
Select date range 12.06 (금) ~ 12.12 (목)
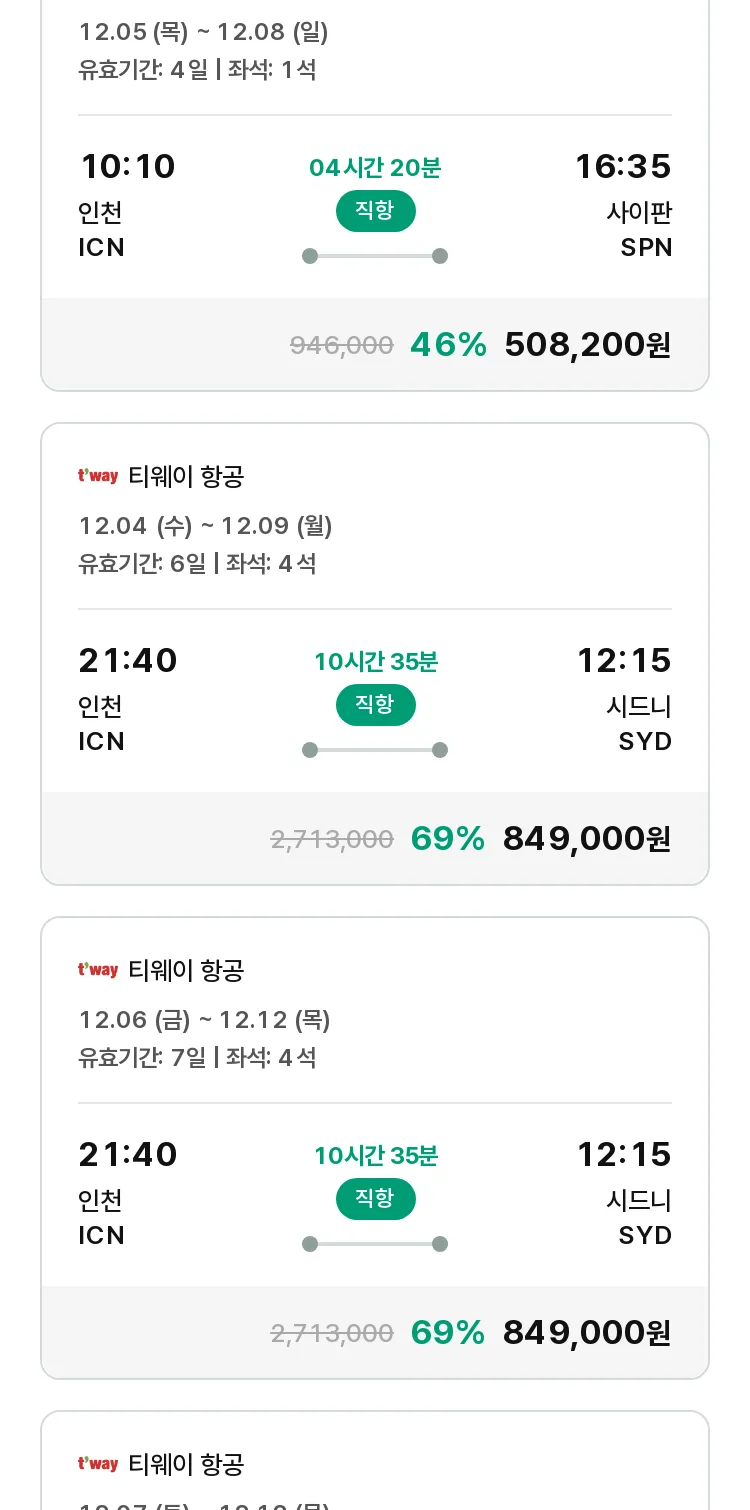click(x=205, y=1020)
